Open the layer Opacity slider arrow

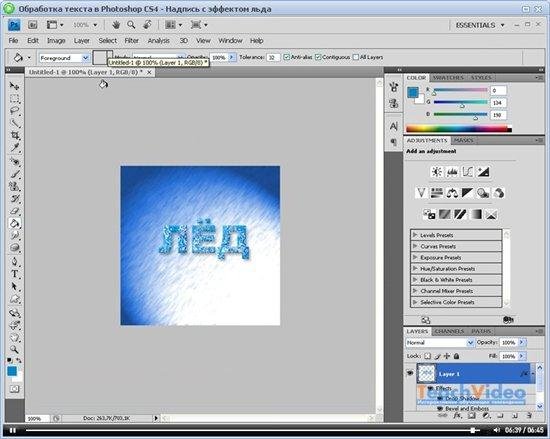coord(522,342)
